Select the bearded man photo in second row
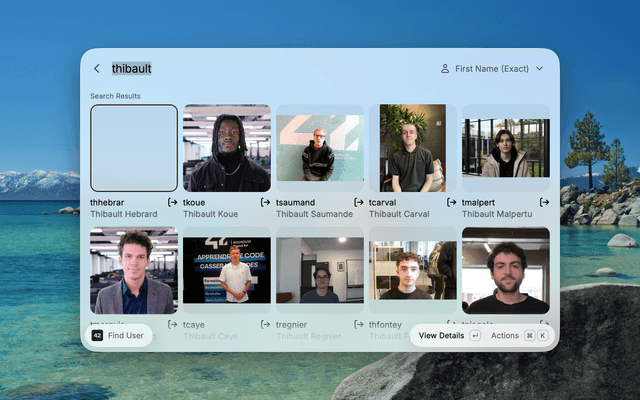Screen dimensions: 640x400 [506, 270]
